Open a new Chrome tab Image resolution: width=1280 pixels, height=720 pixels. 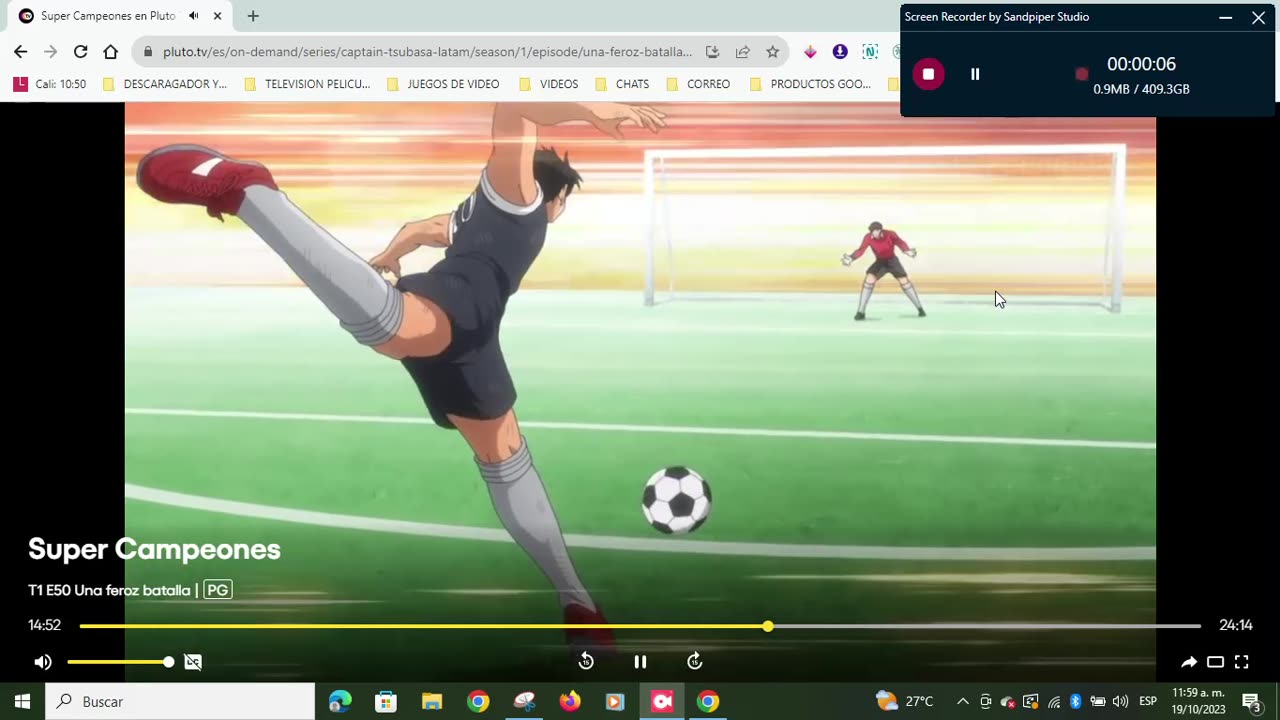coord(253,16)
